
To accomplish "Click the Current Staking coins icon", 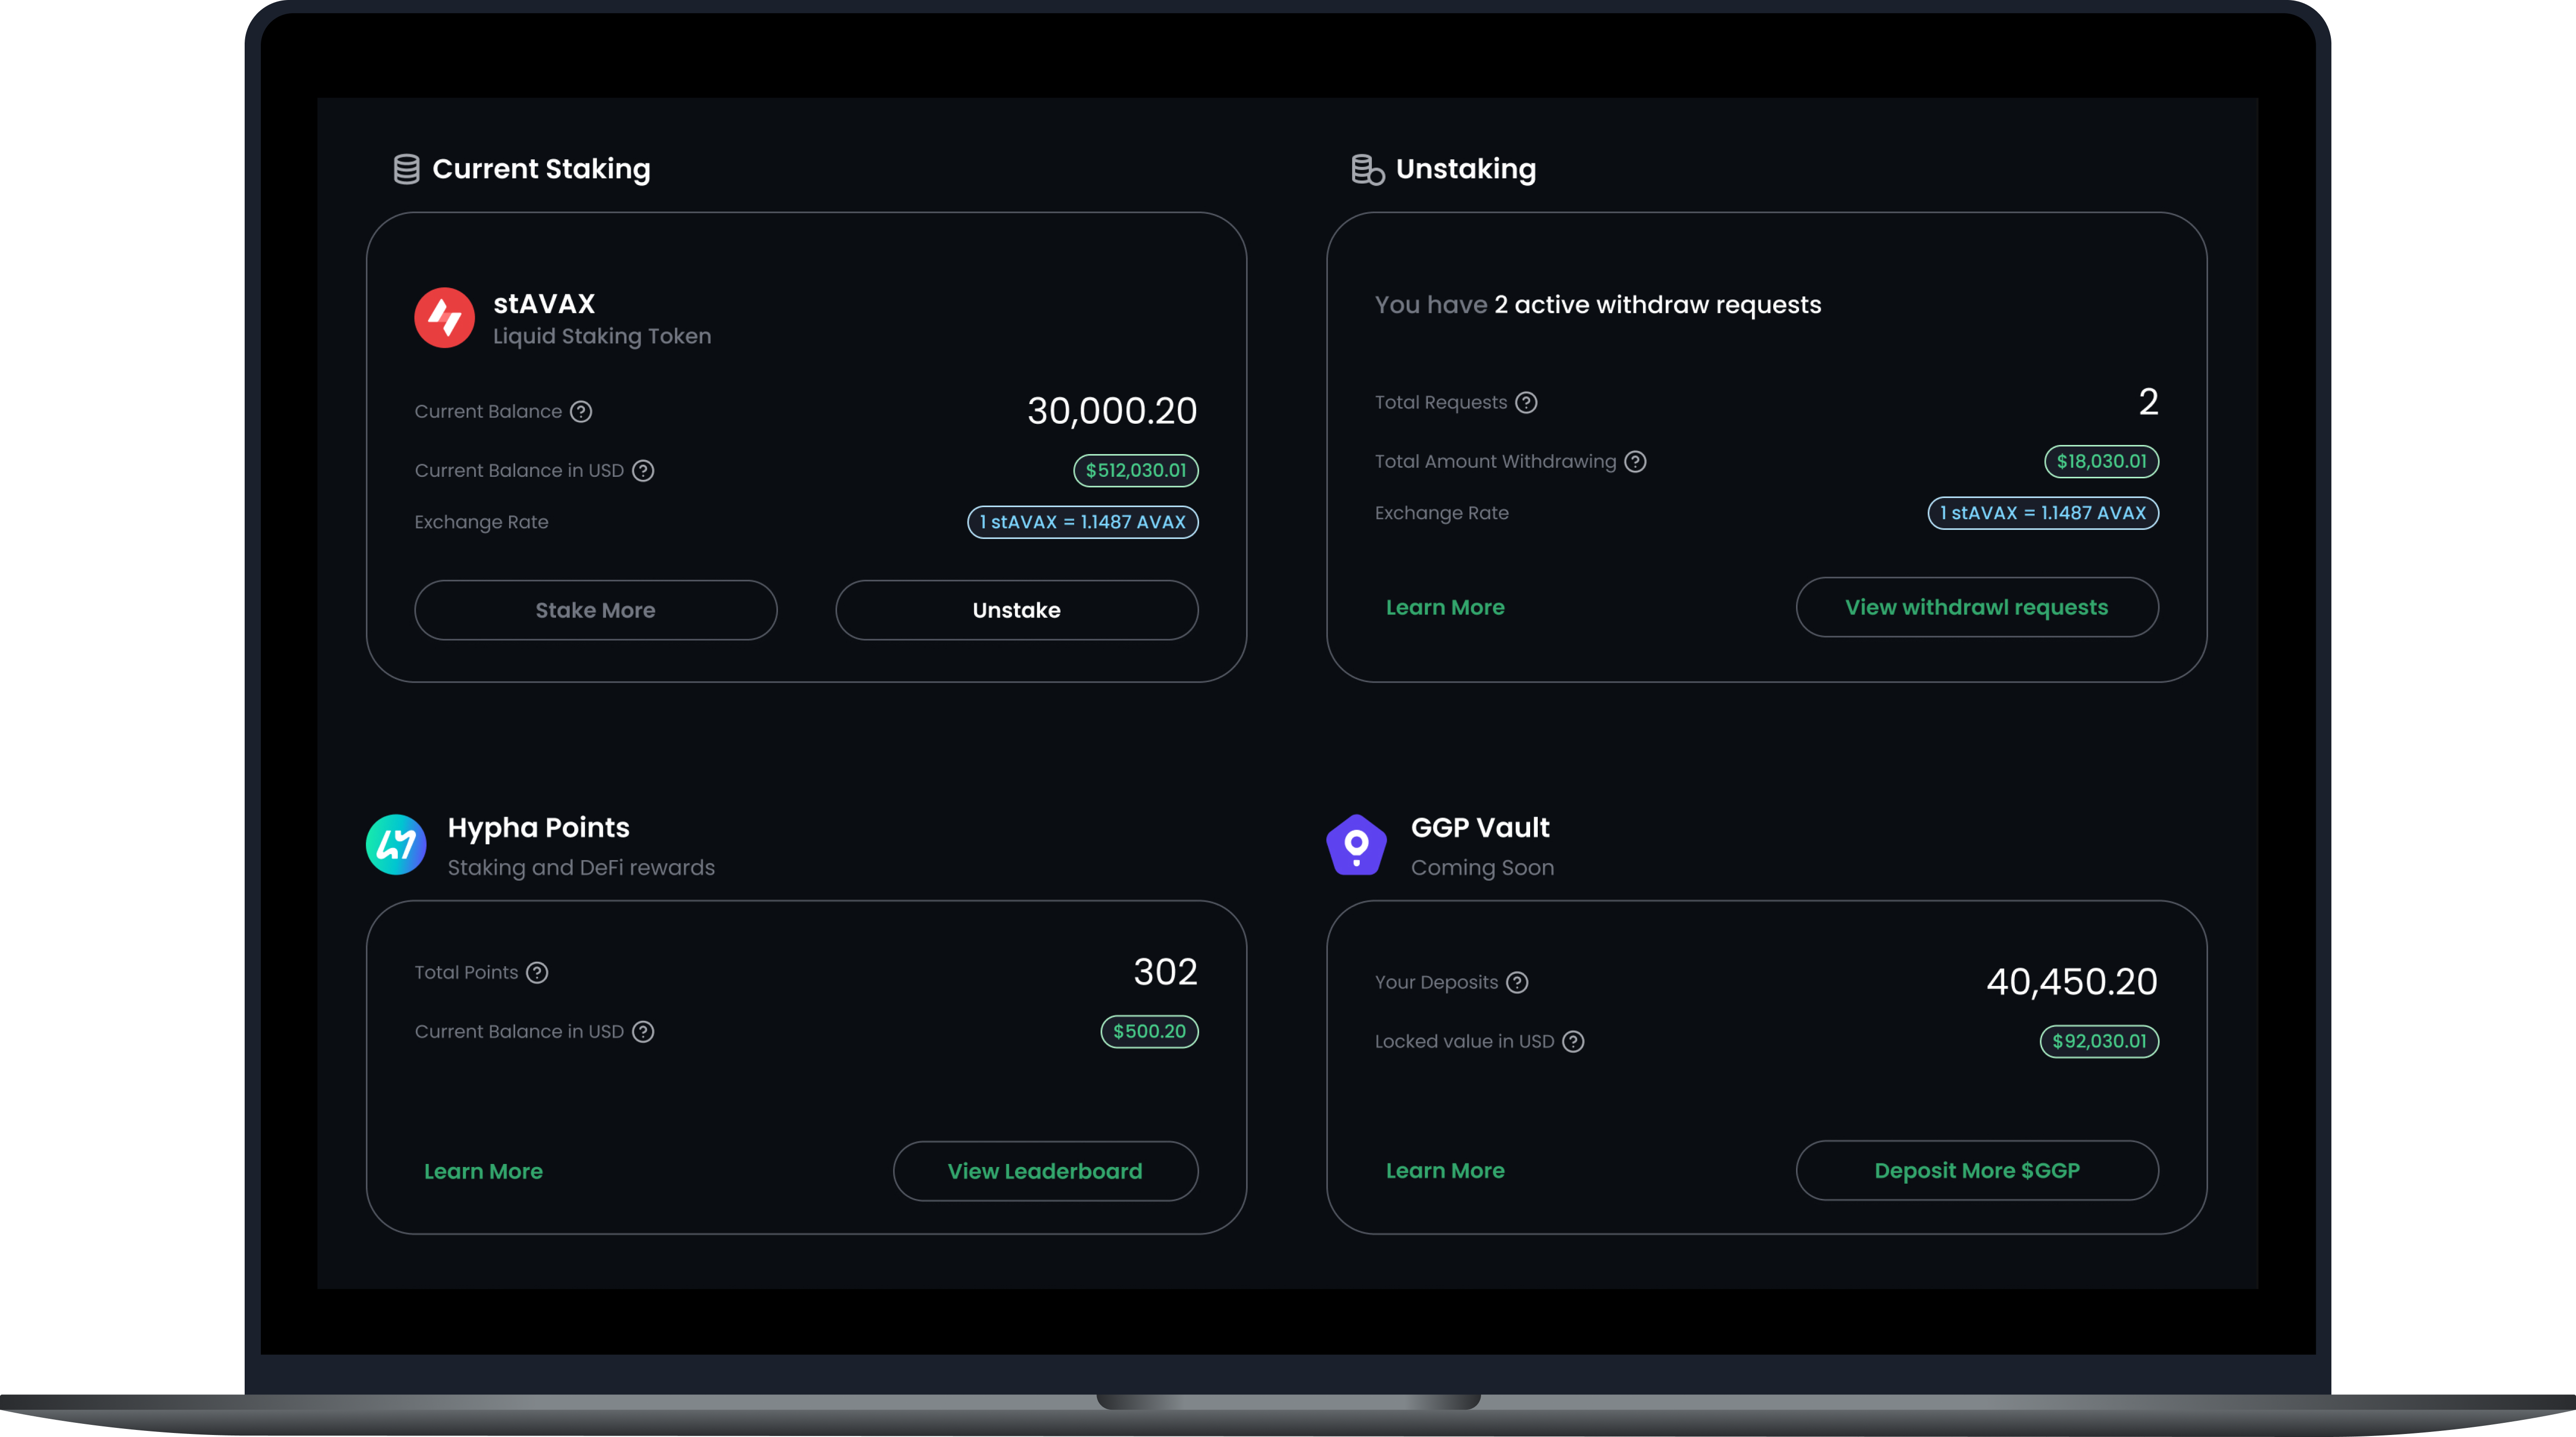I will 406,169.
